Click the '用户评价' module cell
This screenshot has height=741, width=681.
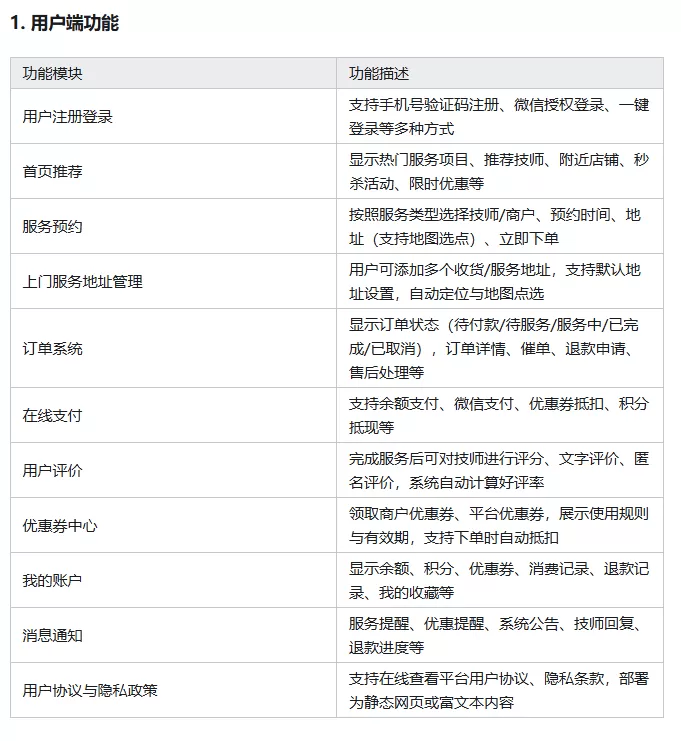(x=52, y=470)
